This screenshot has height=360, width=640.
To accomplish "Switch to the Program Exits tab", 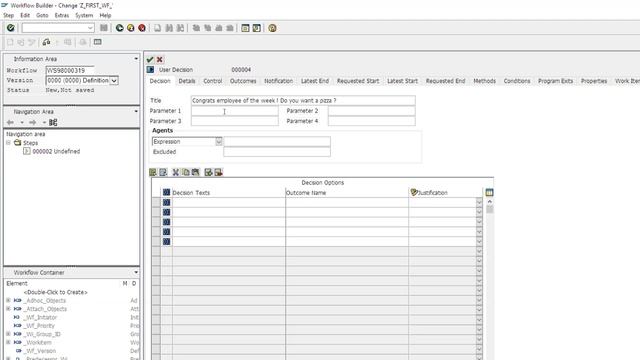I will point(555,81).
